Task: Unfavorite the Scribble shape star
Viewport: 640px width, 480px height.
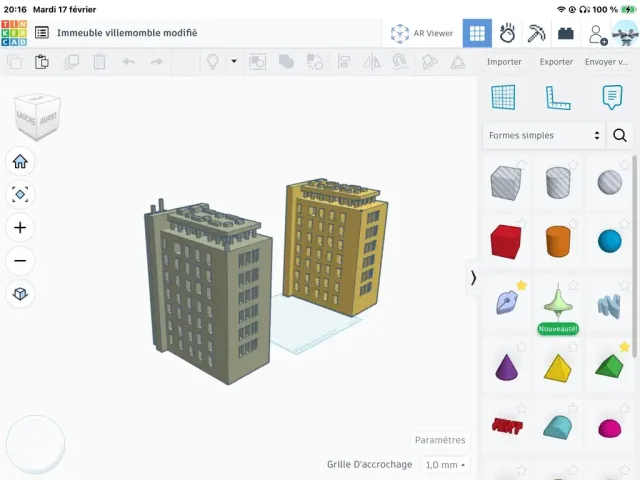Action: coord(521,285)
